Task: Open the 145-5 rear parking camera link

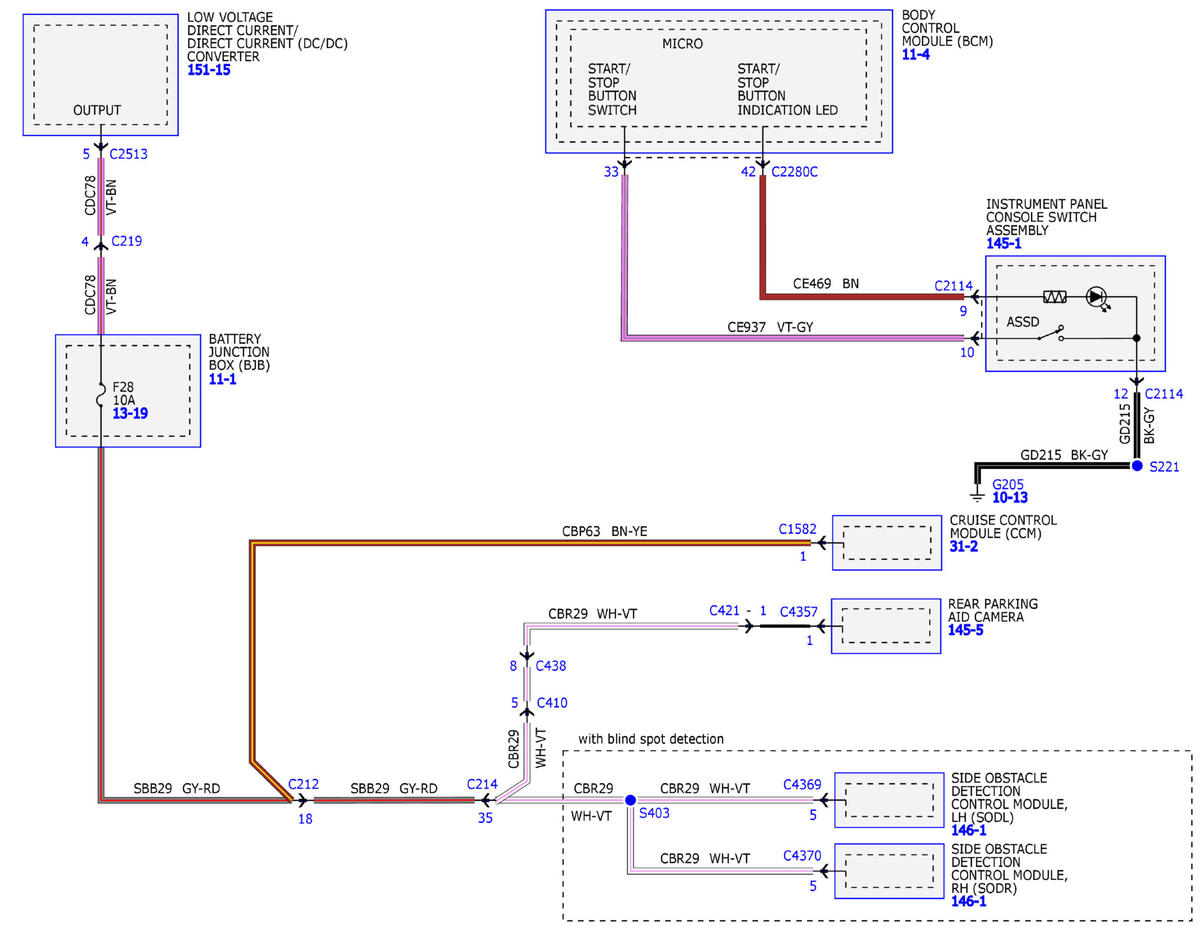Action: coord(966,630)
